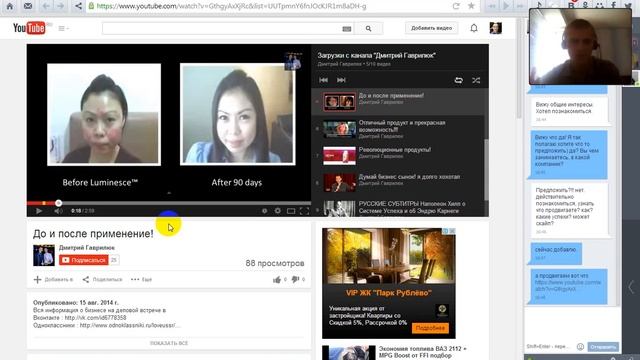Image resolution: width=640 pixels, height=360 pixels.
Task: Click the 'VIP ЖК Парк Рублёво' ad image
Action: [389, 256]
